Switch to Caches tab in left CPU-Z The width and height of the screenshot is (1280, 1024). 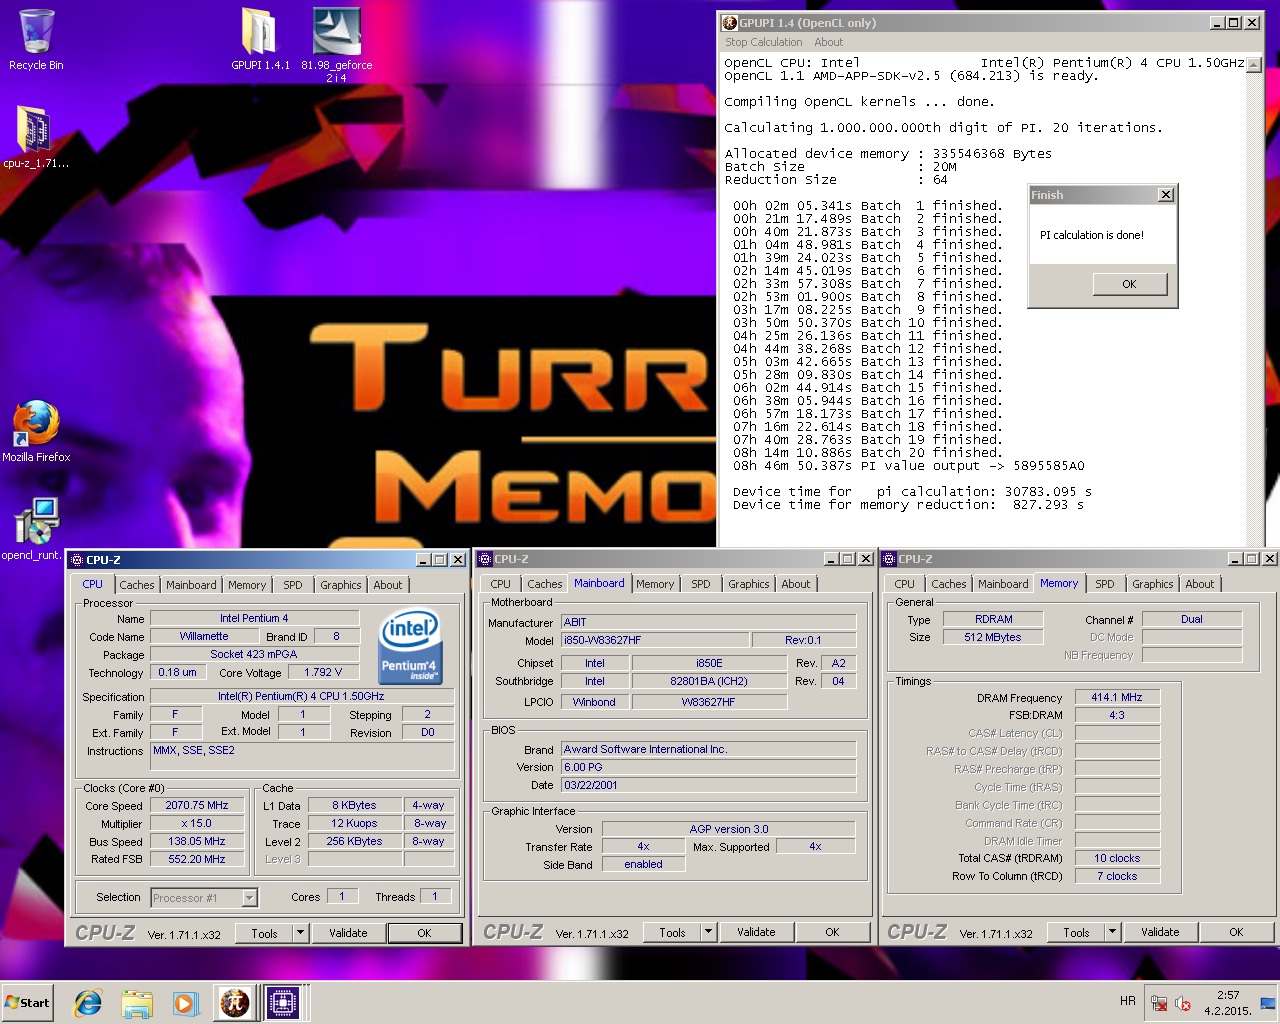(x=137, y=585)
